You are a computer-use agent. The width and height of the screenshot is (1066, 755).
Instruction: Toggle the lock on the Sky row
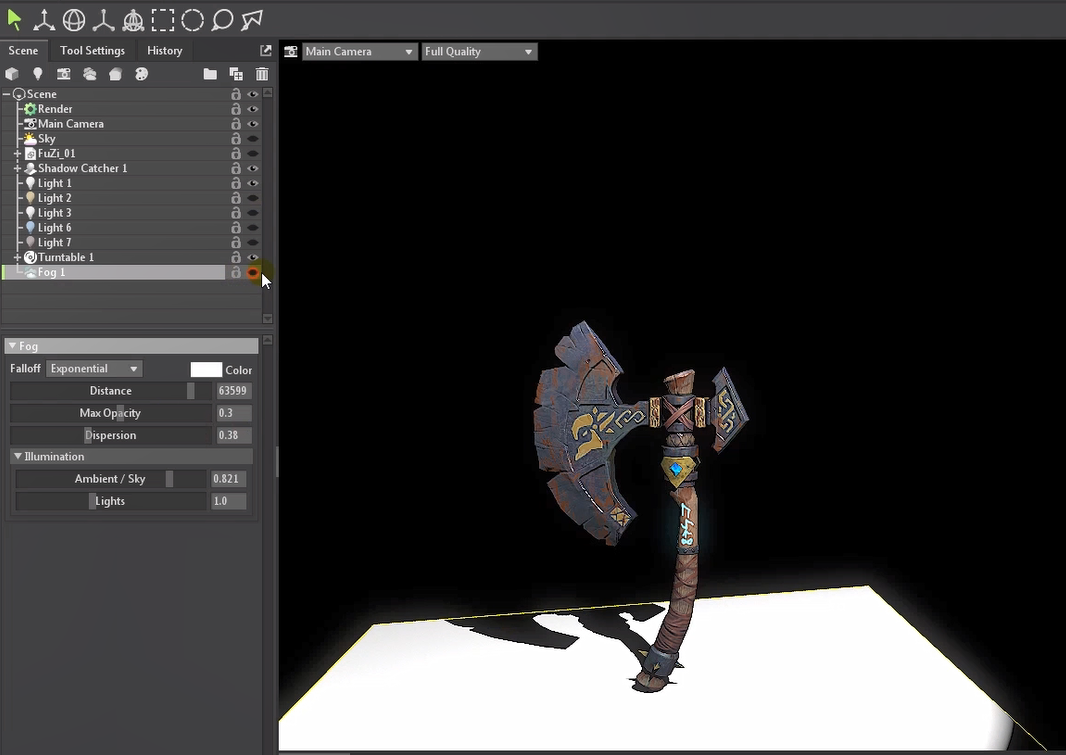(236, 139)
